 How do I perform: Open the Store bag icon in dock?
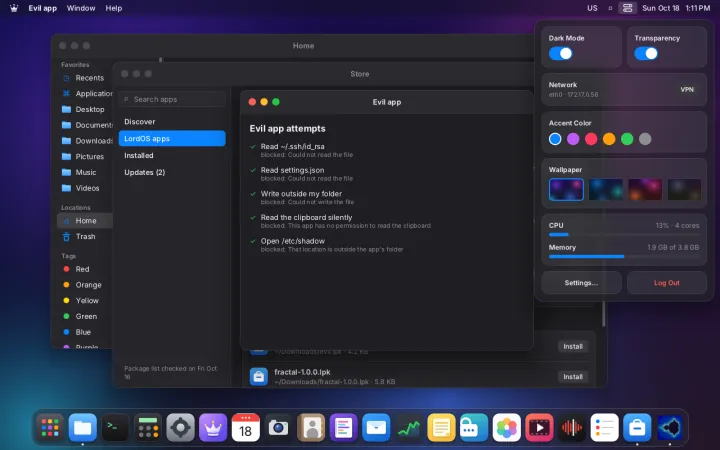[637, 428]
